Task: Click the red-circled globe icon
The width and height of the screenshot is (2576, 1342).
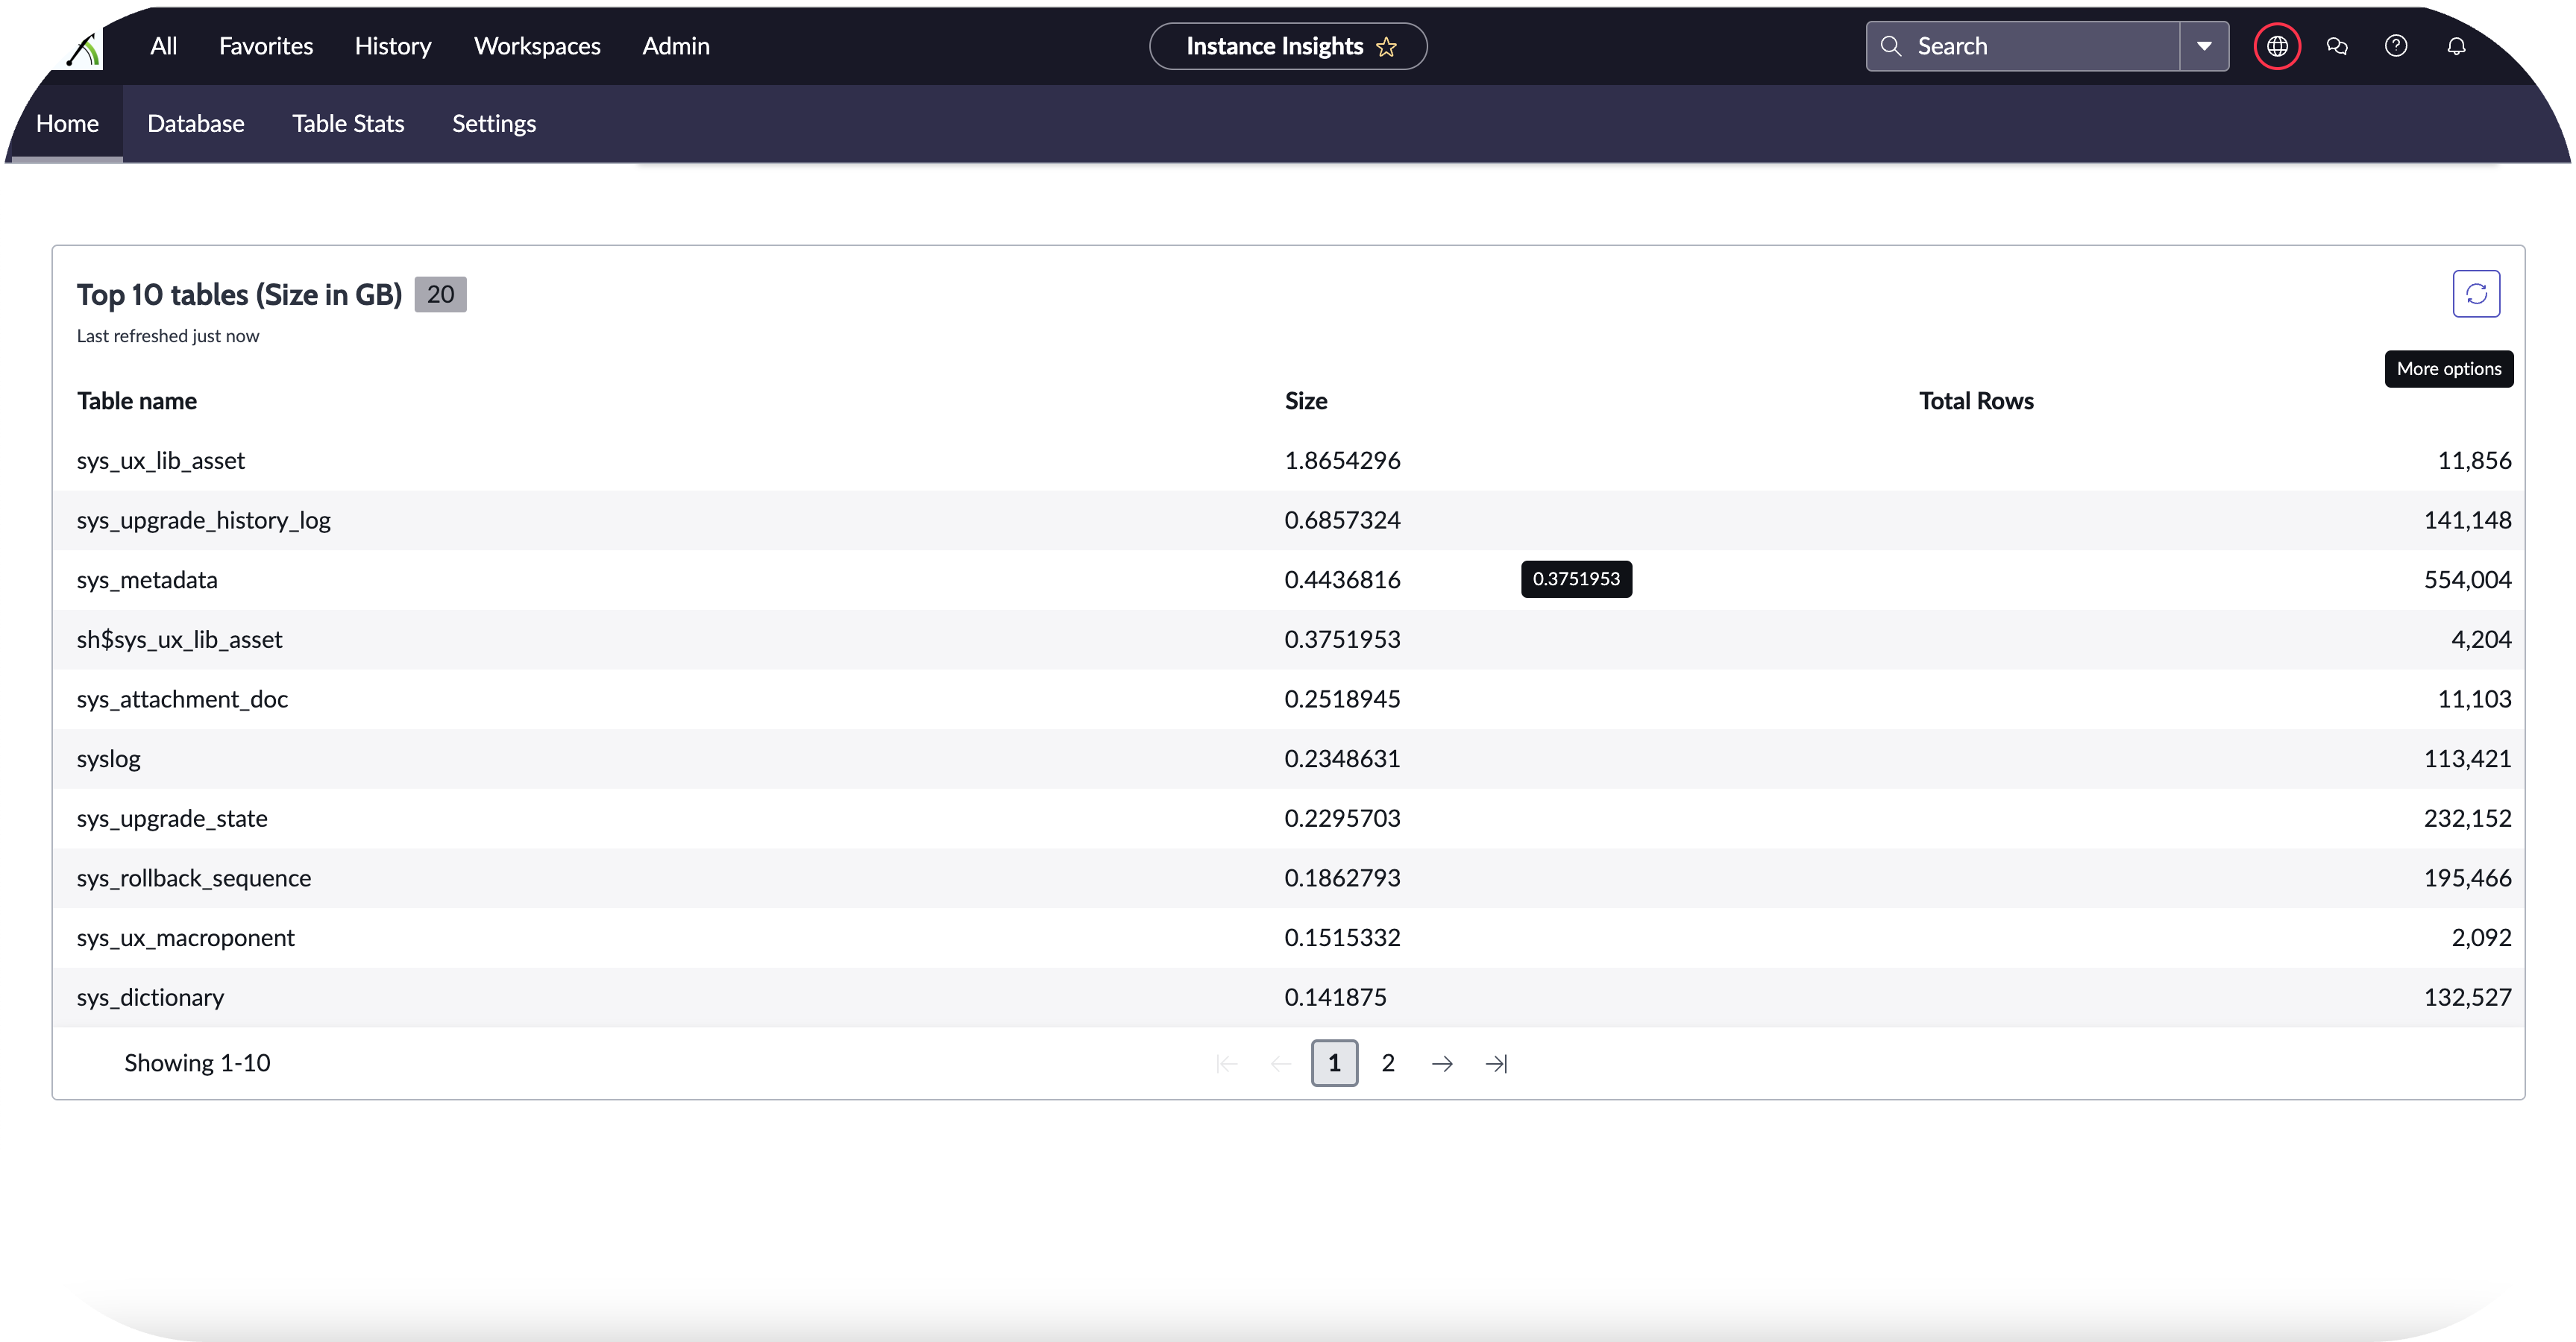Action: click(2277, 46)
